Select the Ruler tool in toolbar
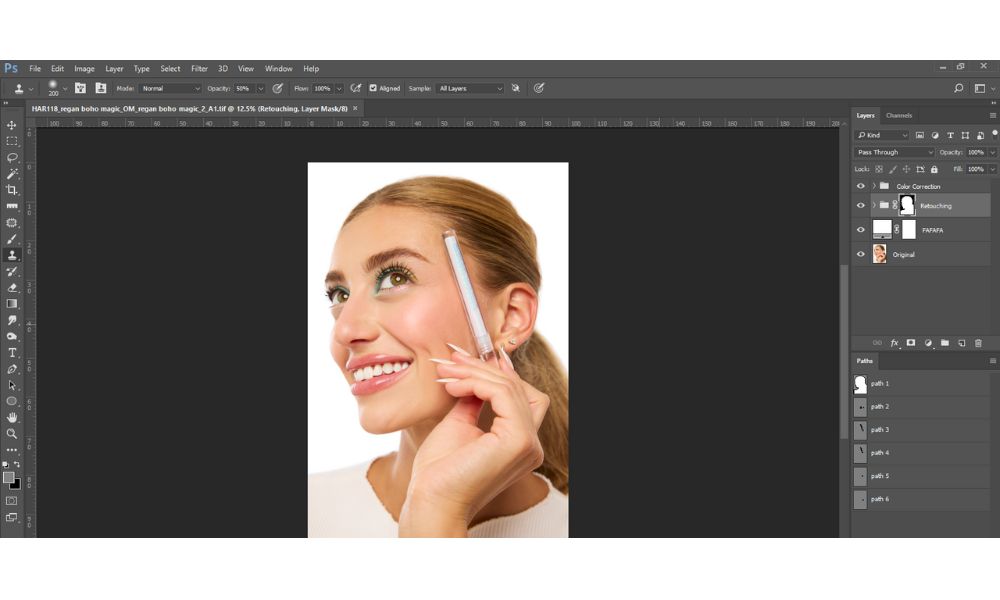Viewport: 1000px width, 600px height. click(x=11, y=207)
